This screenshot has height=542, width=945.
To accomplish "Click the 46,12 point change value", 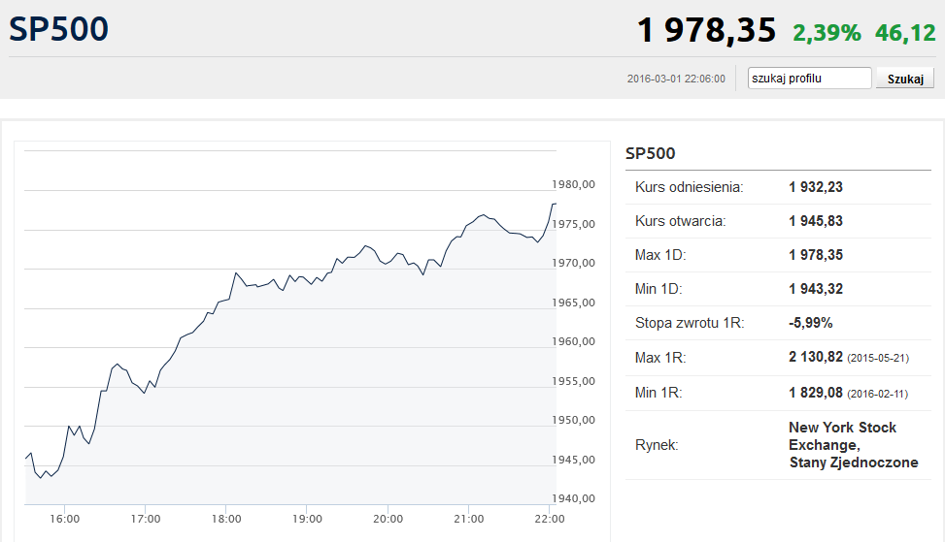I will coord(905,33).
